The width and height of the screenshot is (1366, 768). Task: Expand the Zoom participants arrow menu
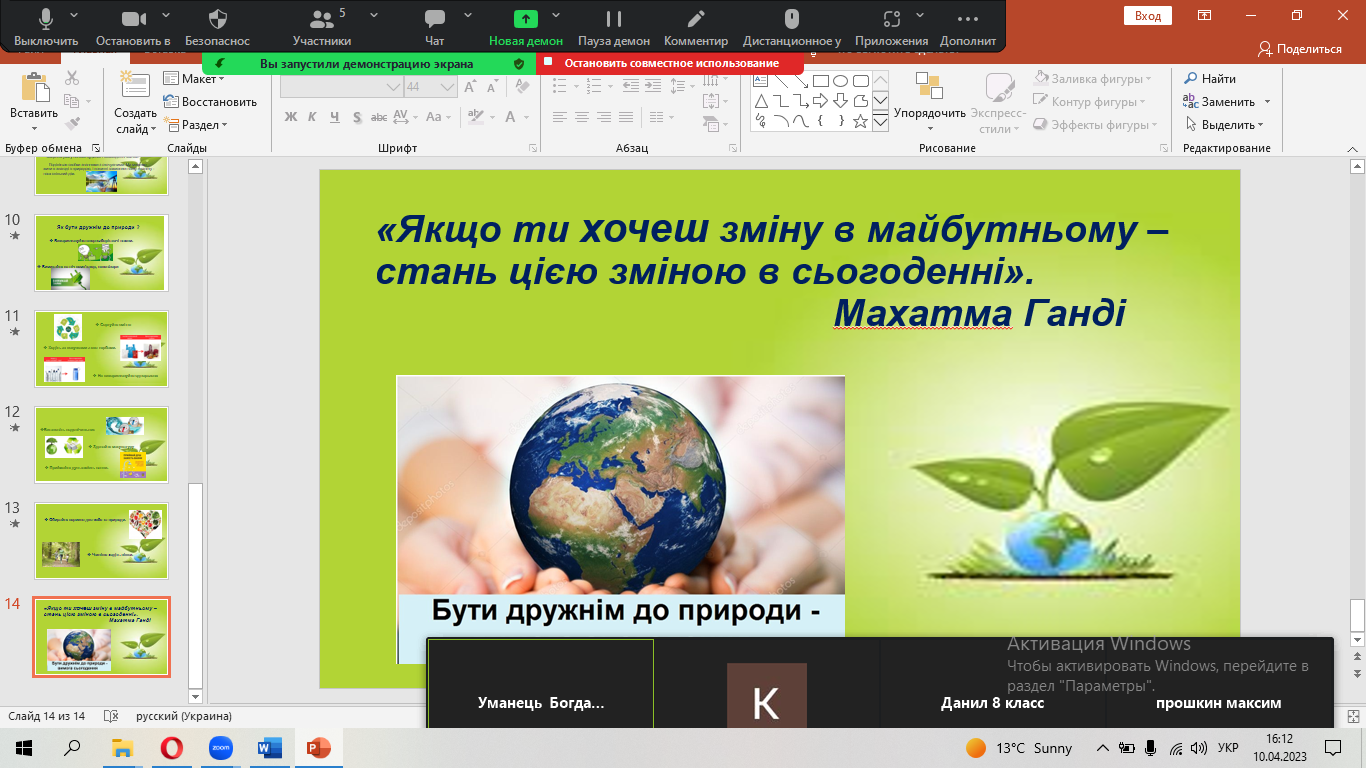pos(374,15)
